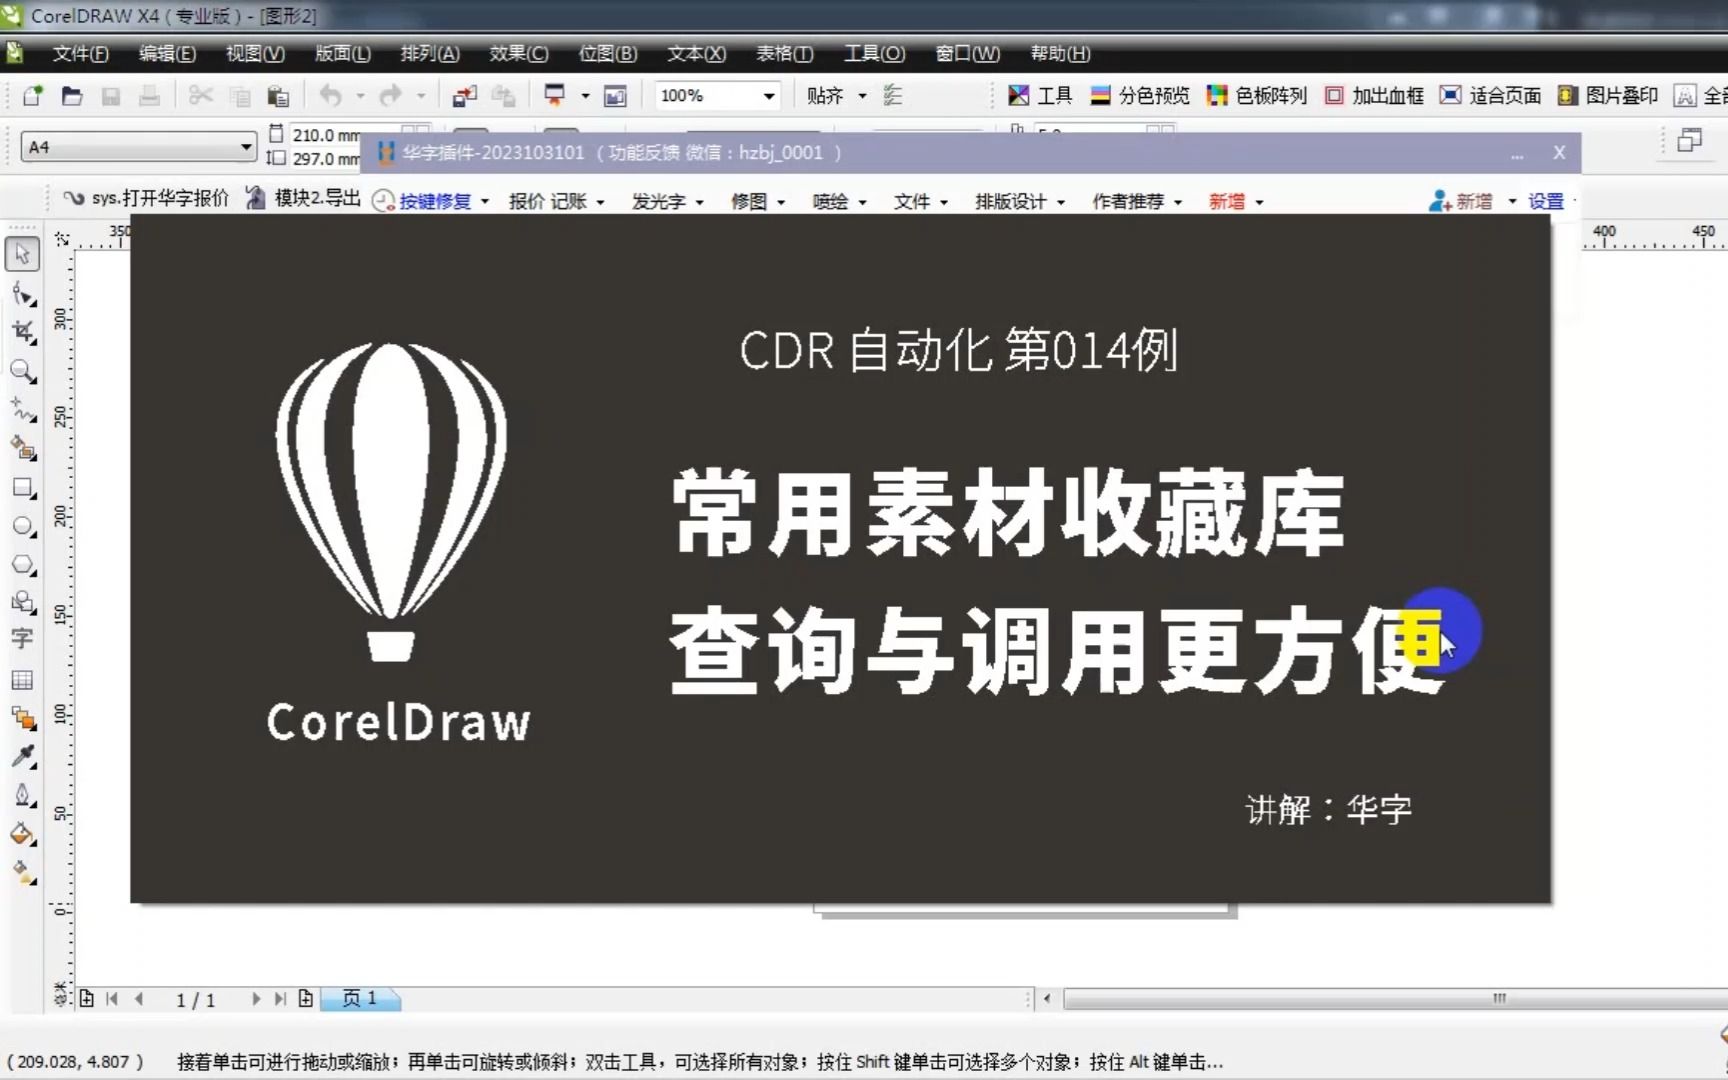1728x1080 pixels.
Task: Select the Eyedropper tool
Action: pos(22,757)
